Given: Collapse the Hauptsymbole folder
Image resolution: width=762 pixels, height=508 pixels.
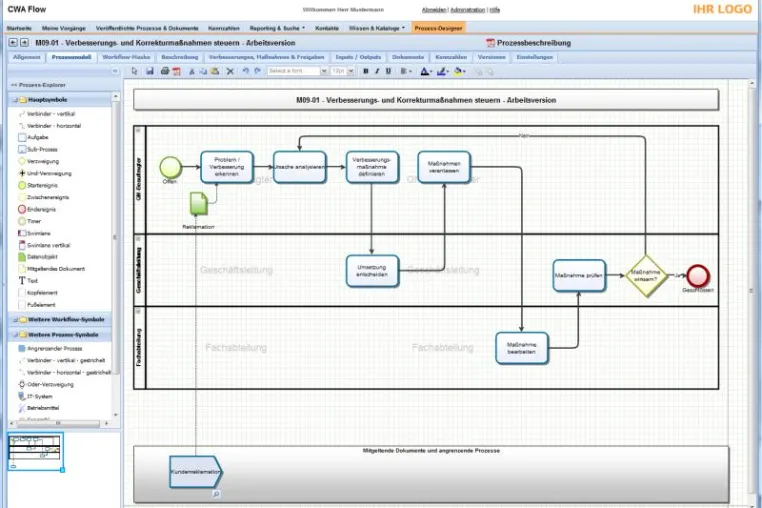Looking at the screenshot, I should 15,100.
